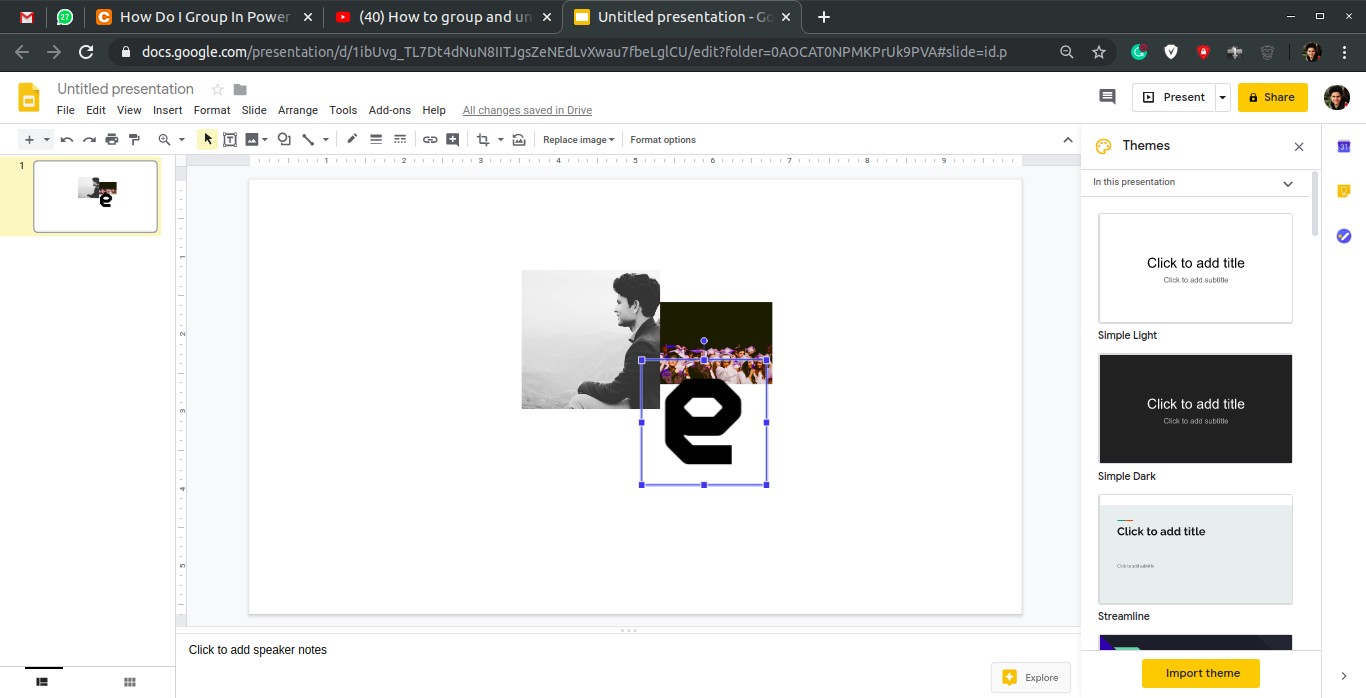Click the Insert link icon
This screenshot has width=1366, height=698.
point(430,140)
